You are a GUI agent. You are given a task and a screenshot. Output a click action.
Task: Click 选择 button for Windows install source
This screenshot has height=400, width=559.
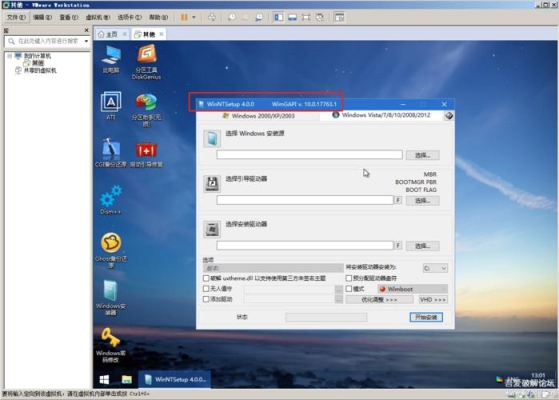point(422,155)
